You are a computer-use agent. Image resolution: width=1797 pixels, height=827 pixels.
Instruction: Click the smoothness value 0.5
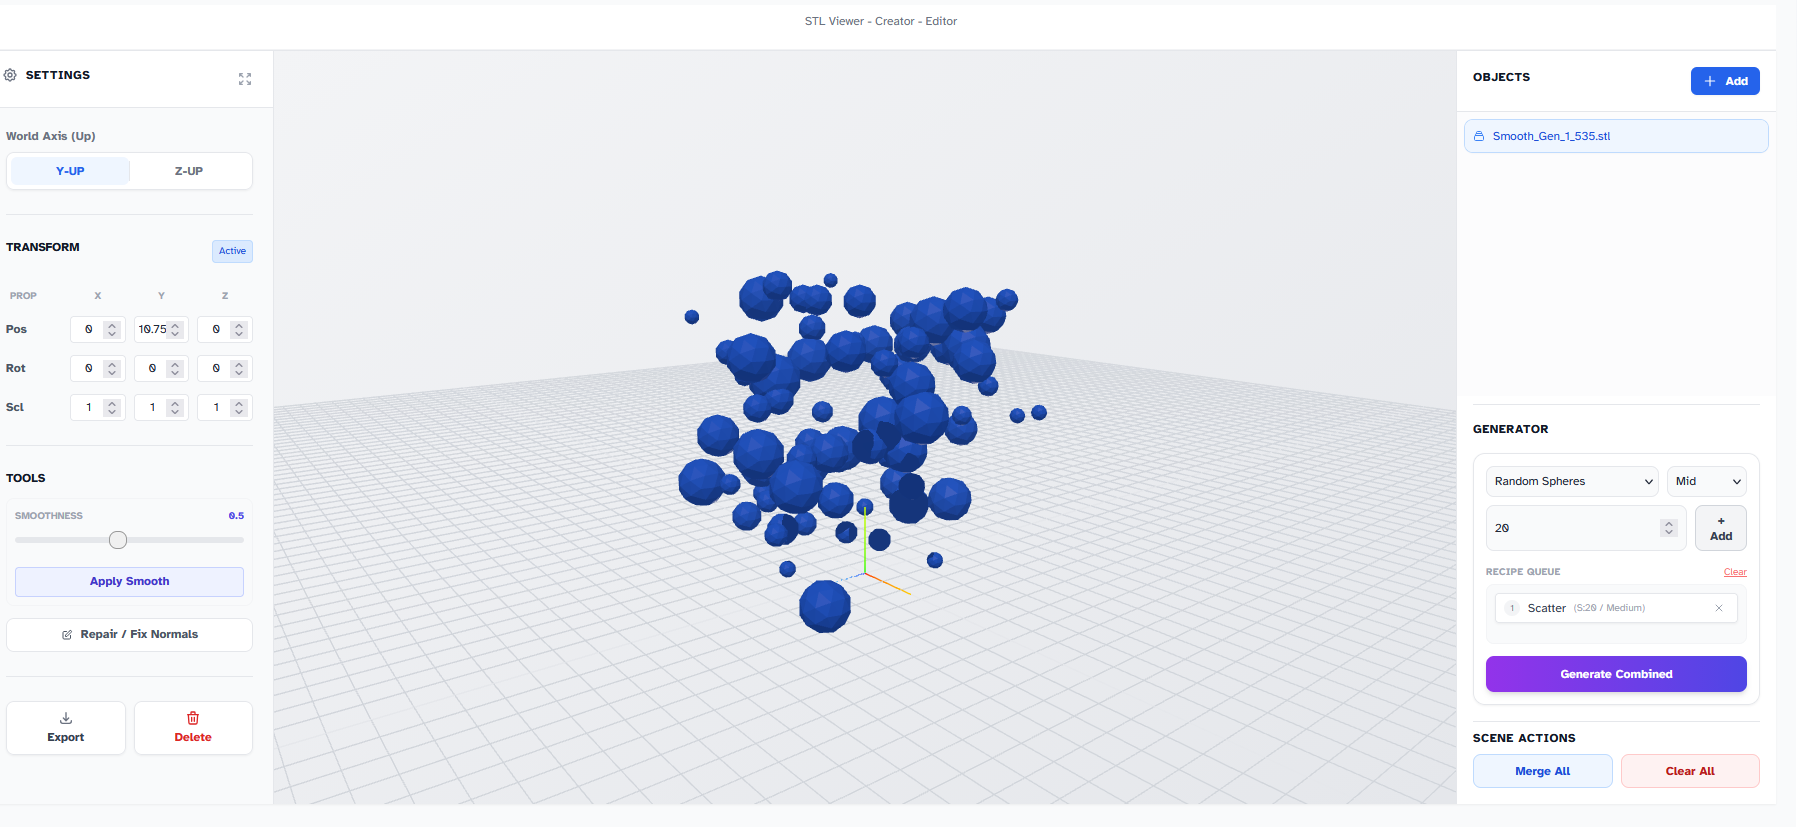pyautogui.click(x=236, y=516)
